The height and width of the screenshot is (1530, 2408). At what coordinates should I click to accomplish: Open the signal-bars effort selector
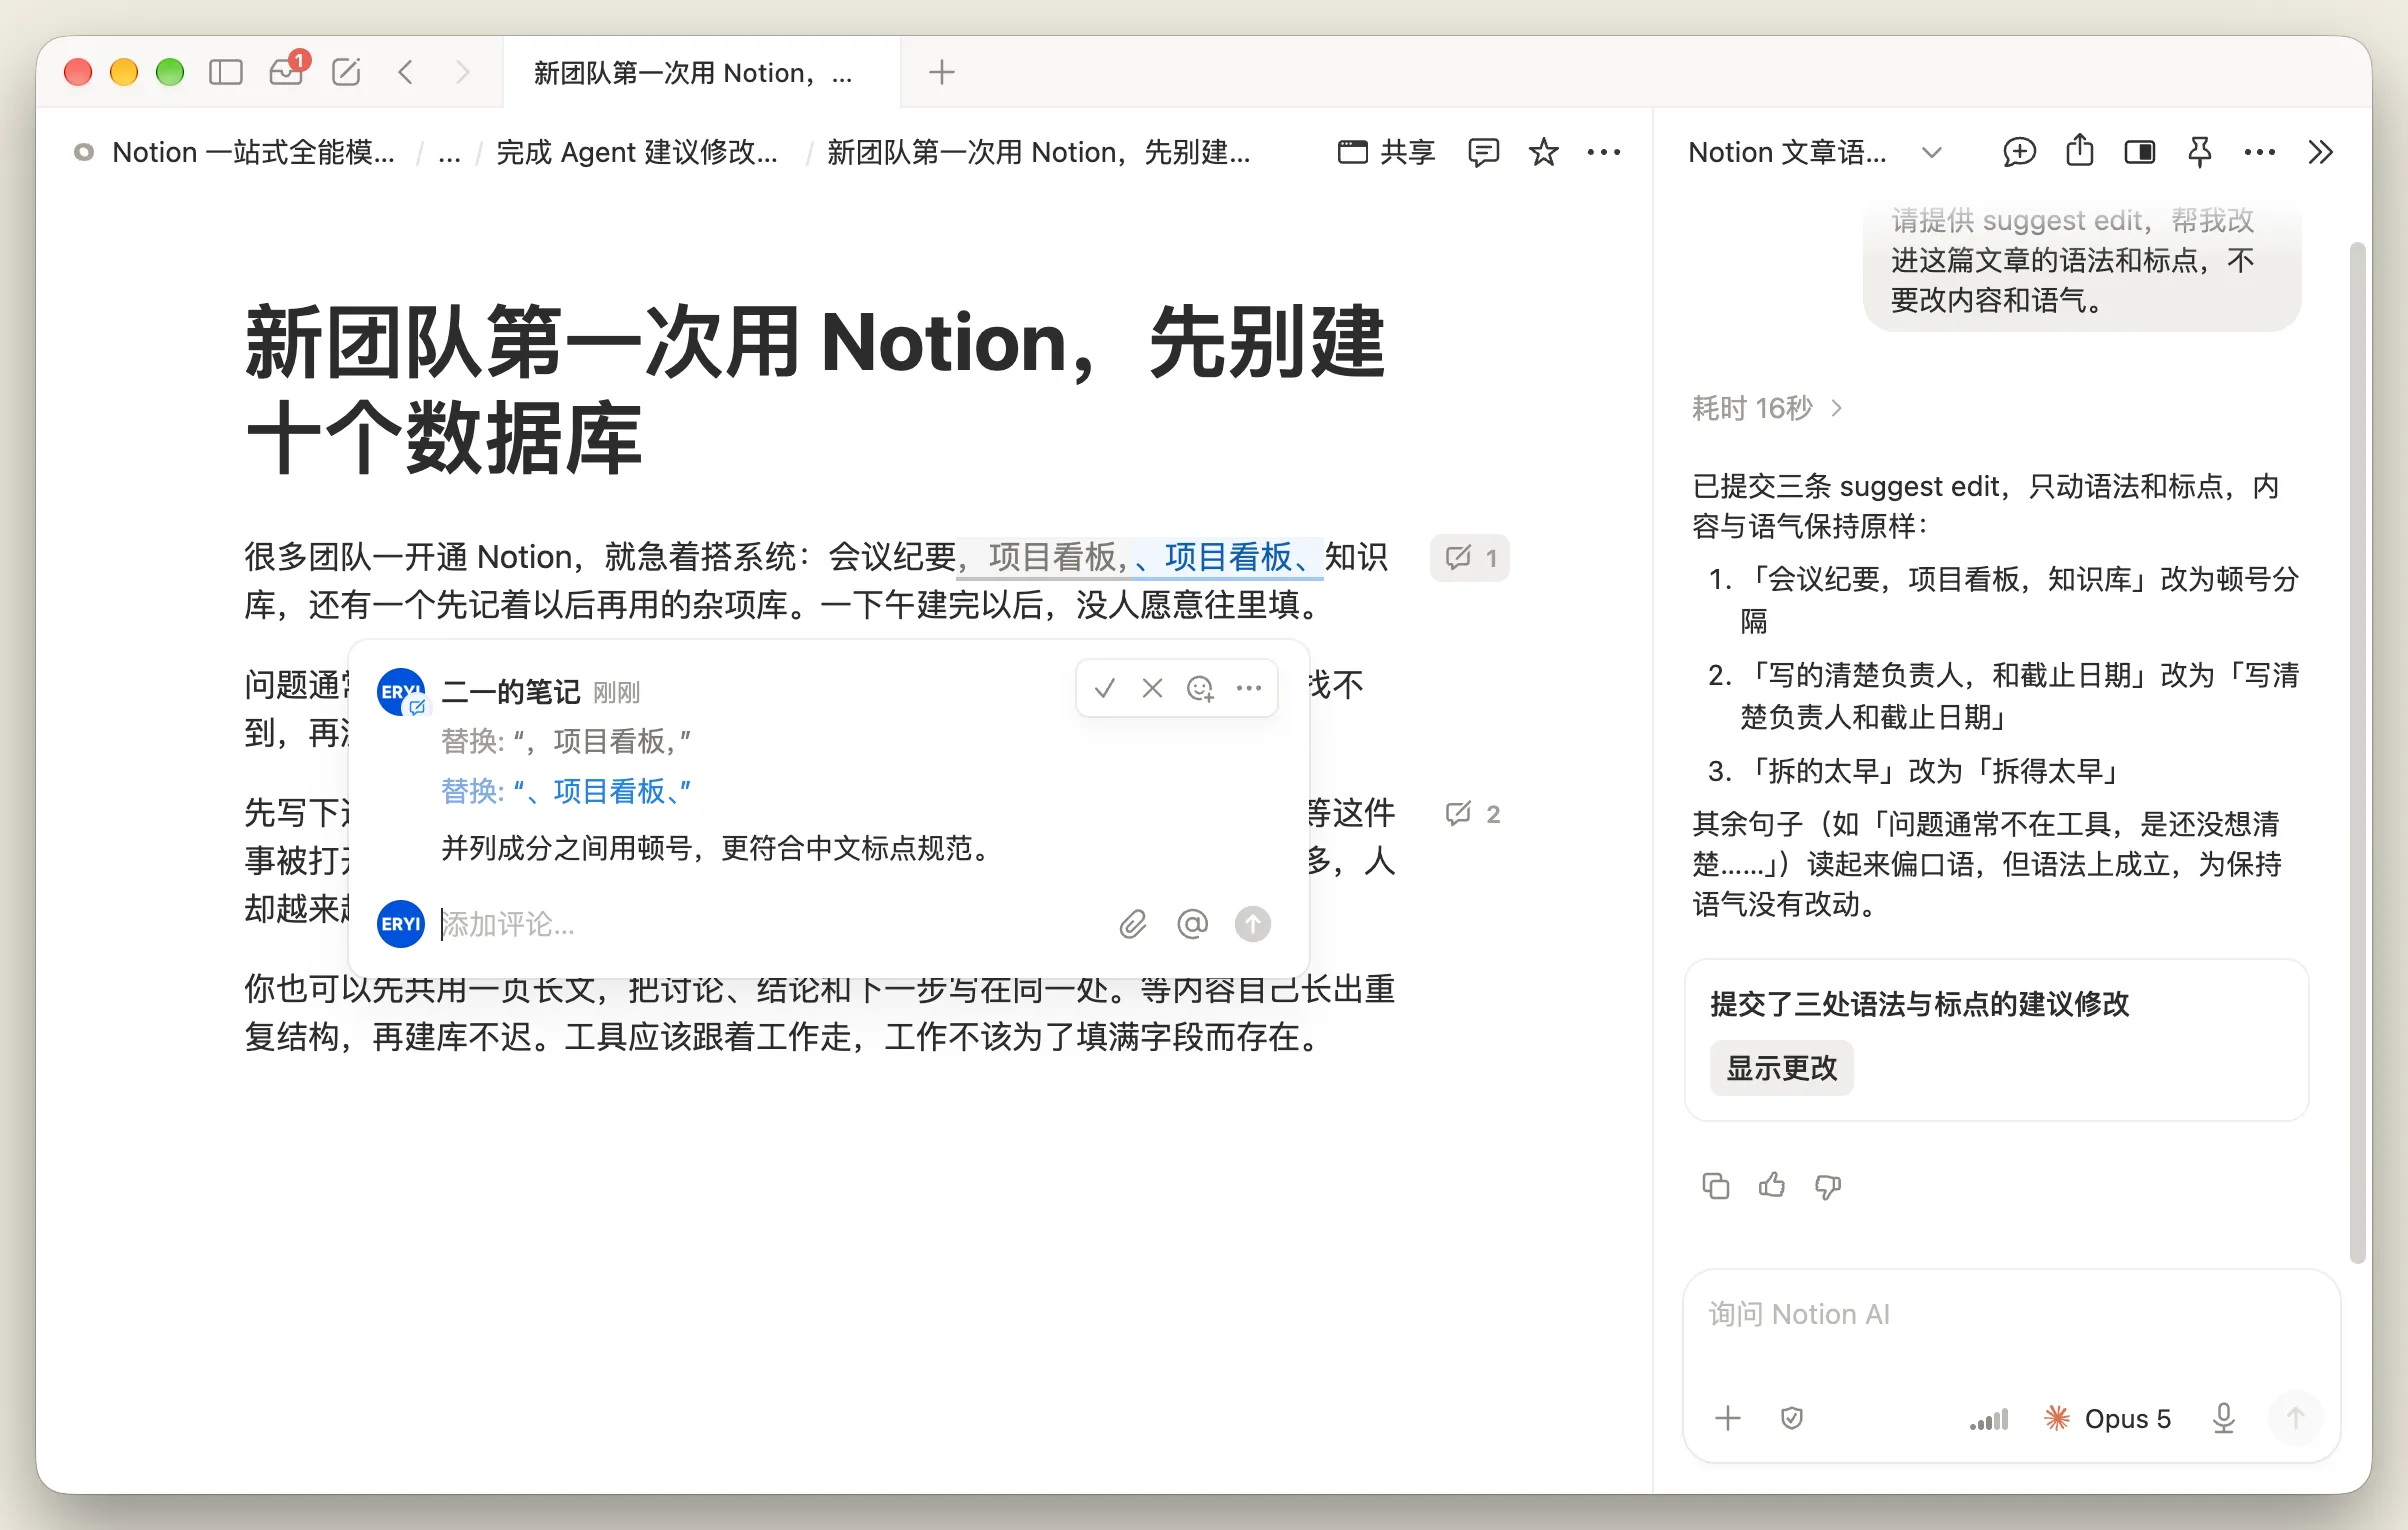[1989, 1419]
